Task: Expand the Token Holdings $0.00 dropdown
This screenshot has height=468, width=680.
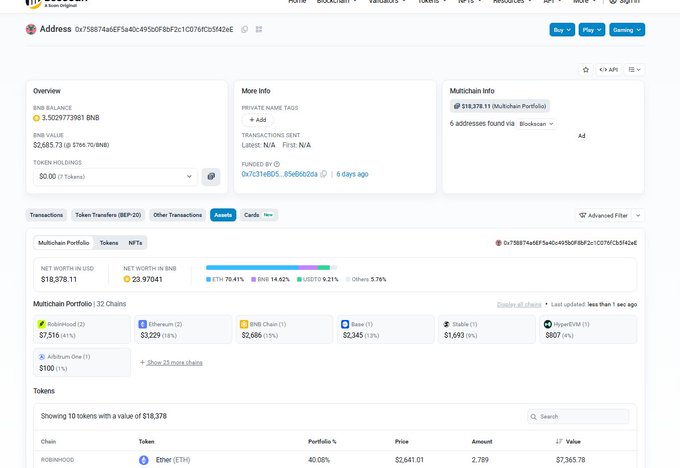Action: (115, 177)
